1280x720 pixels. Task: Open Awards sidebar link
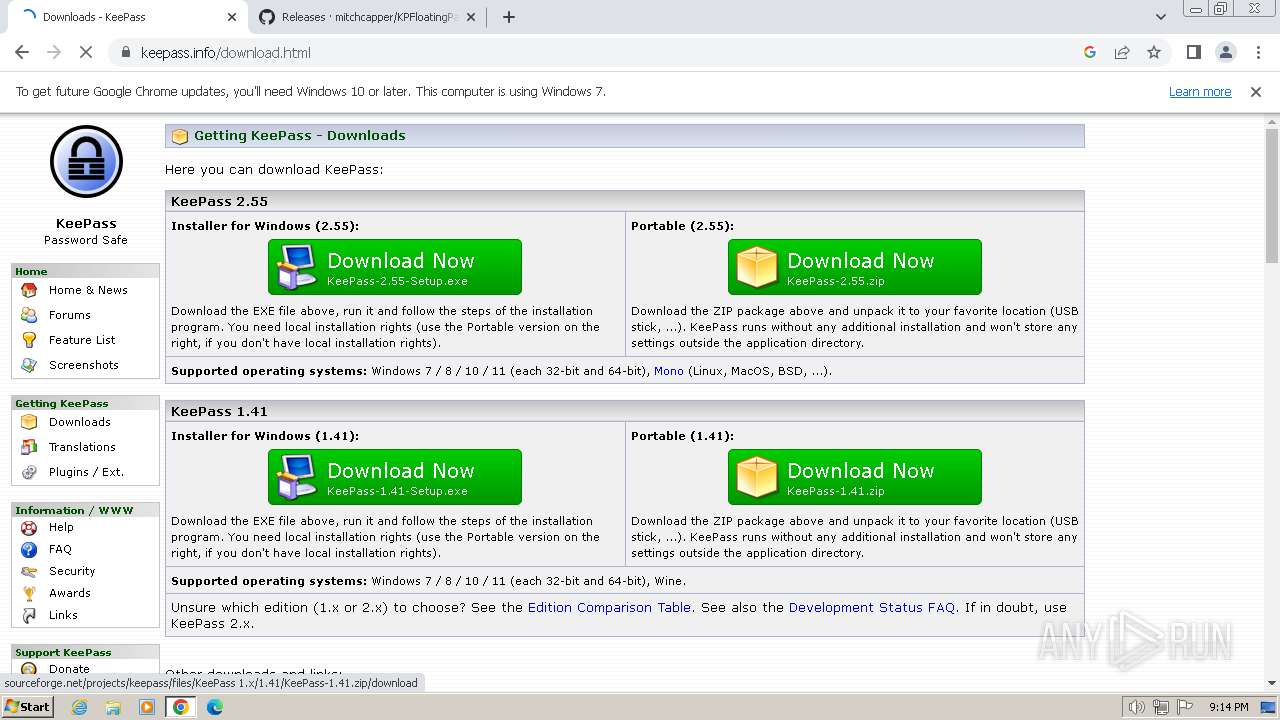[x=70, y=593]
